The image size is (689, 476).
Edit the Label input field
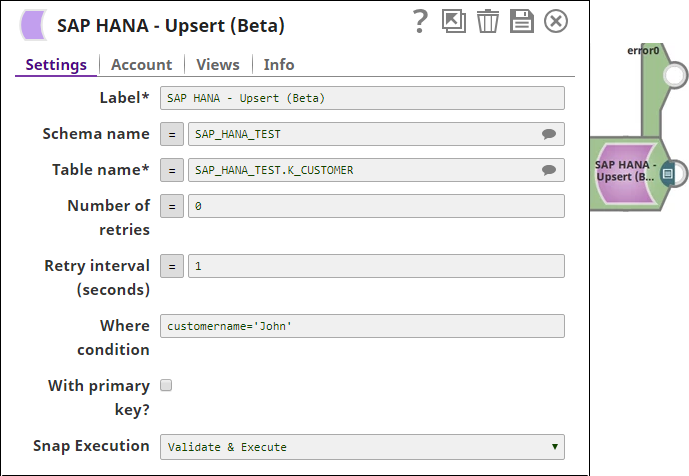click(362, 98)
